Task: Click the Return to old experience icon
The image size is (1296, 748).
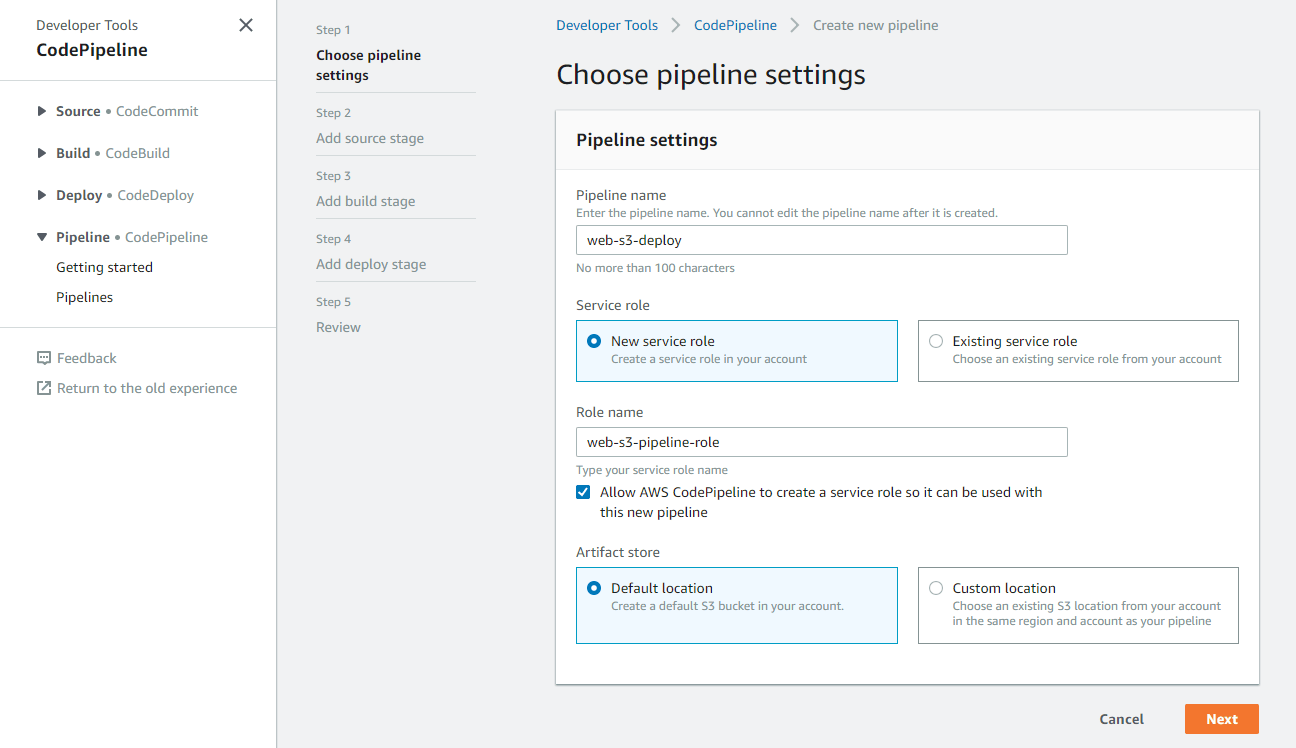Action: [43, 388]
